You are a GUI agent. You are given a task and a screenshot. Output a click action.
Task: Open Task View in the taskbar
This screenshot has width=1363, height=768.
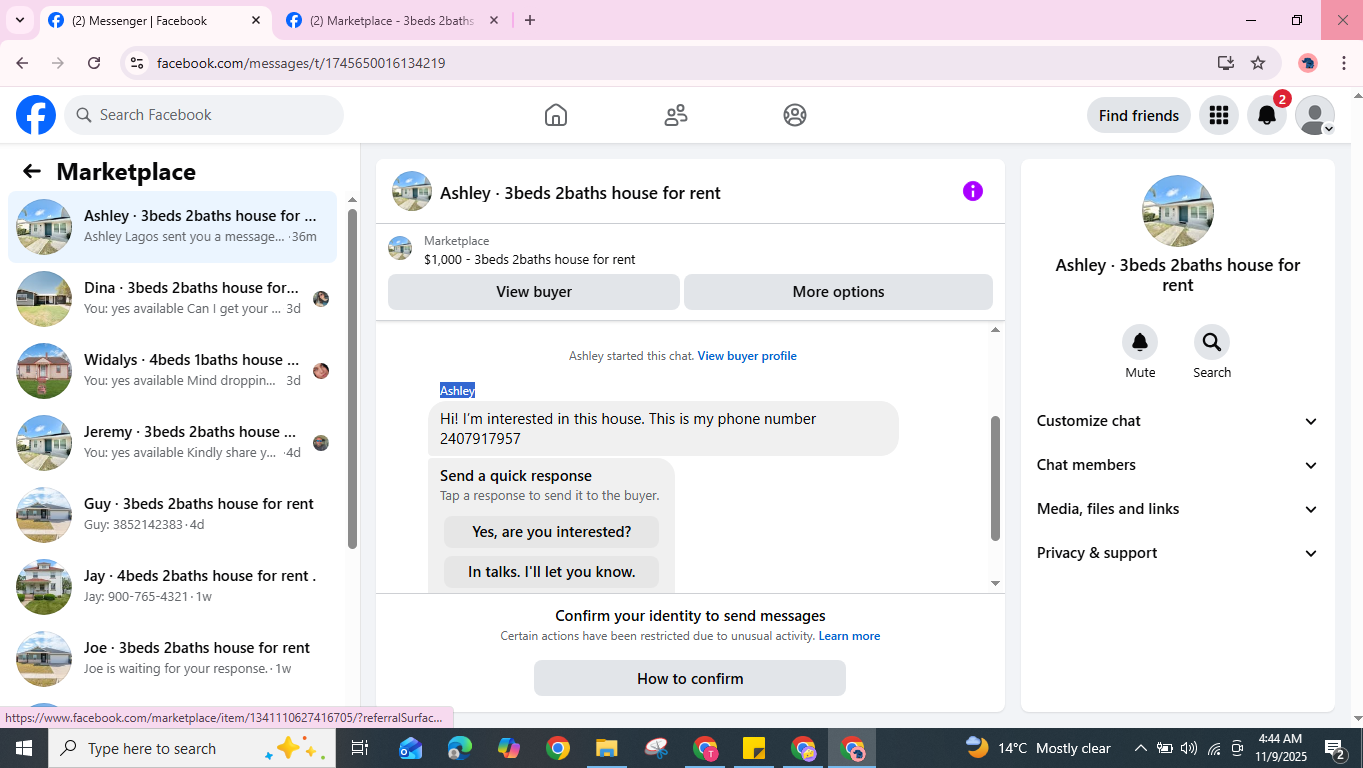[360, 748]
